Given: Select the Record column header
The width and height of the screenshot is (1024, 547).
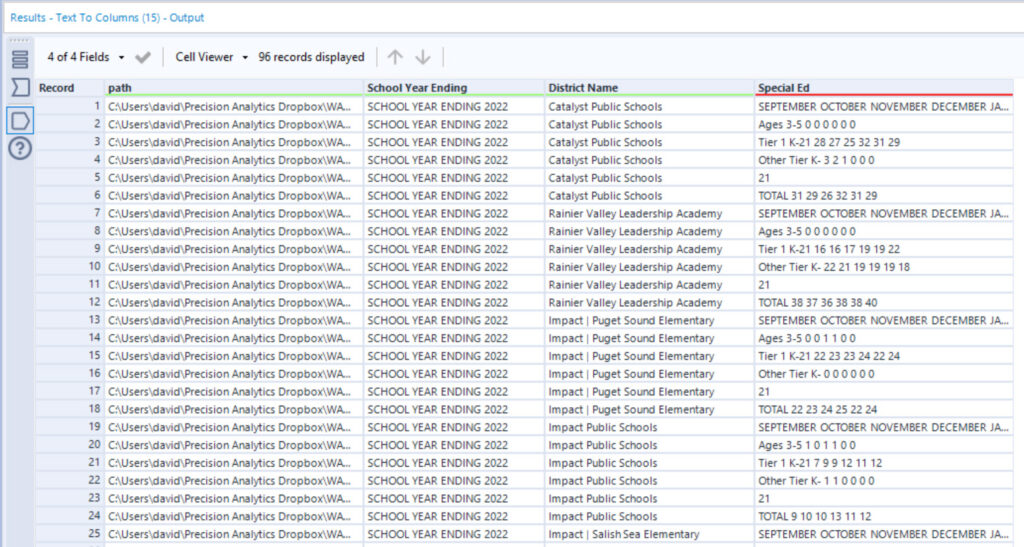Looking at the screenshot, I should (70, 88).
